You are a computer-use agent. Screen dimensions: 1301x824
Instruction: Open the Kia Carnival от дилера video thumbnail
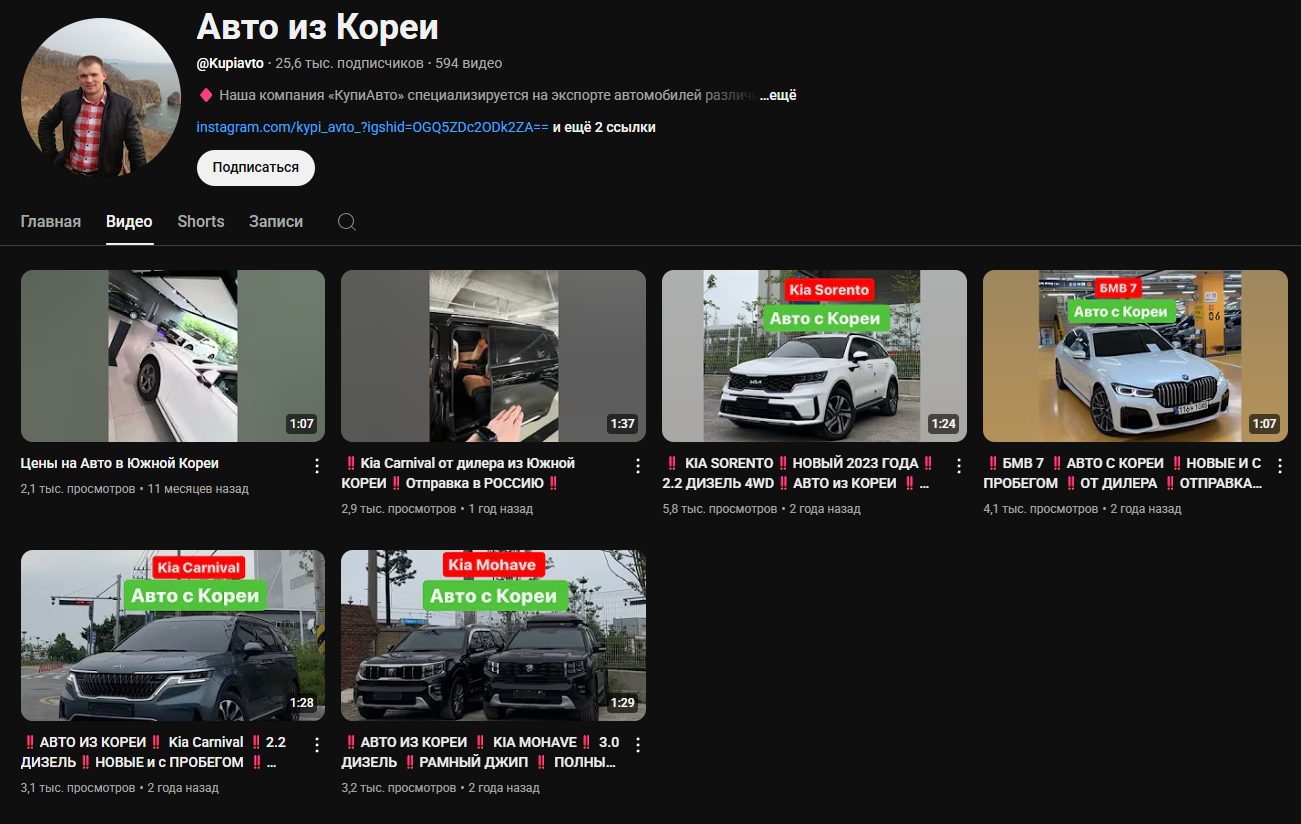(493, 356)
